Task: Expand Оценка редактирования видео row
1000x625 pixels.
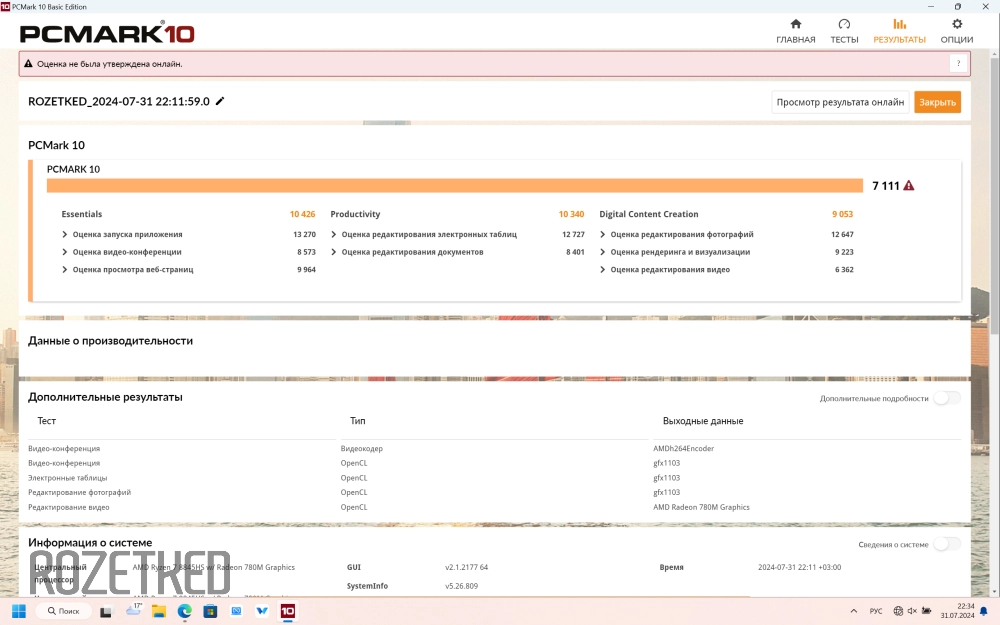Action: pyautogui.click(x=604, y=270)
